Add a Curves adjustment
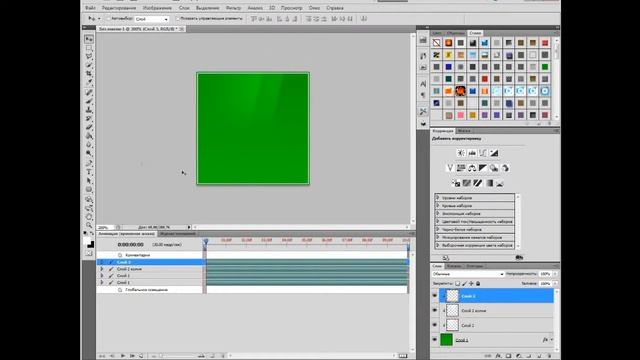The width and height of the screenshot is (640, 360). (x=483, y=153)
